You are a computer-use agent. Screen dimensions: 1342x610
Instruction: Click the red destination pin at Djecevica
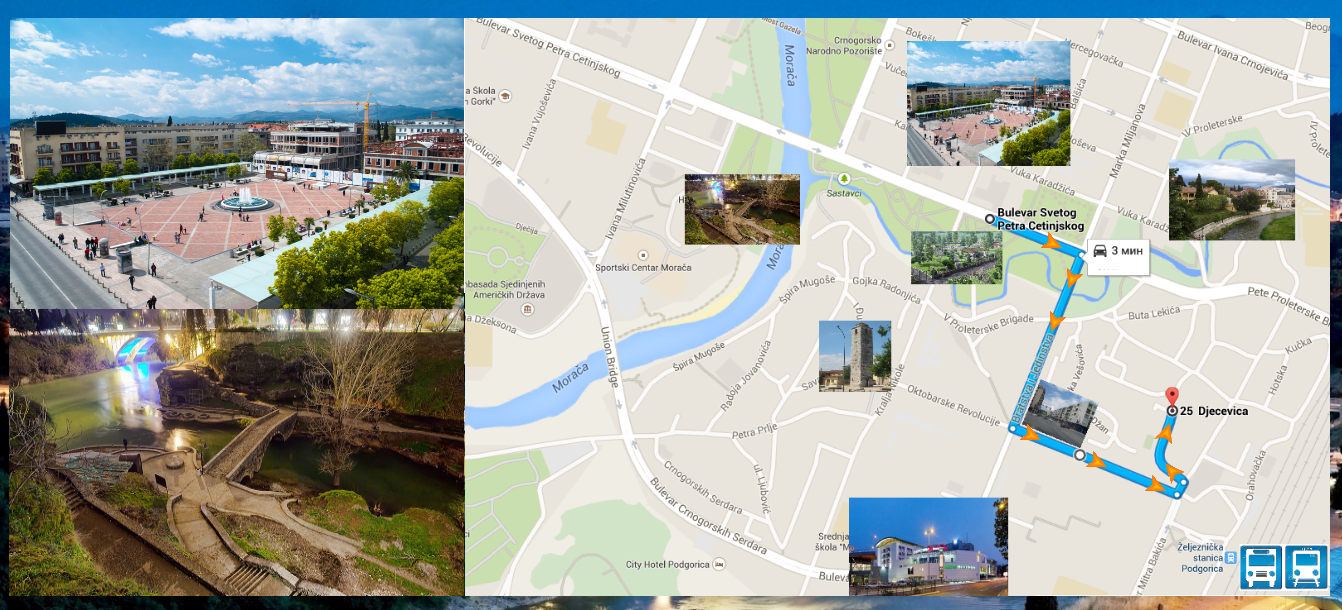point(1172,397)
